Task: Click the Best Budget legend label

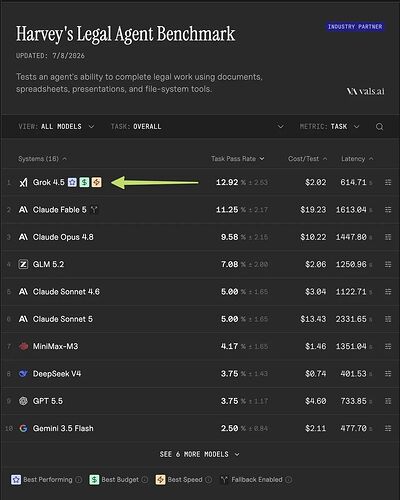Action: (120, 480)
